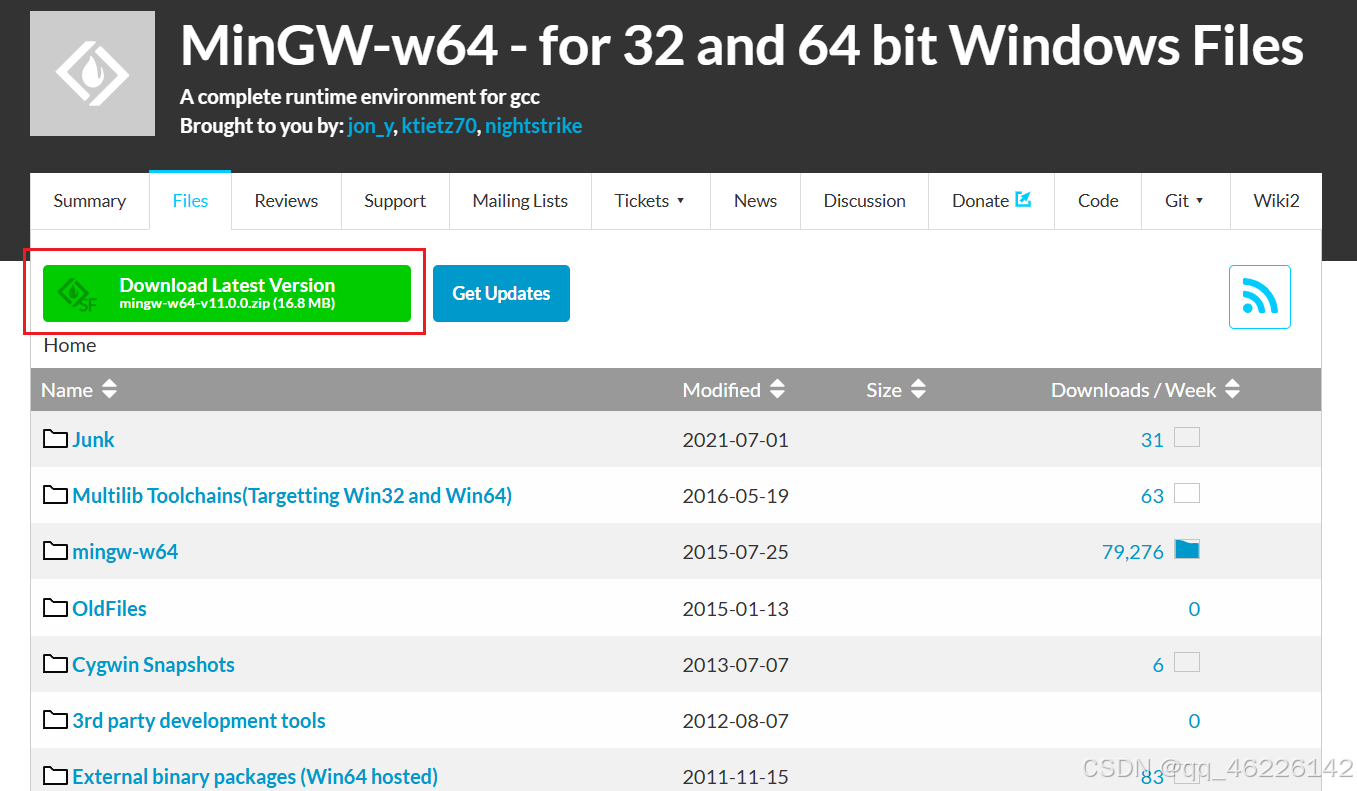Sort the list by Name arrows
The image size is (1357, 791).
(x=109, y=389)
